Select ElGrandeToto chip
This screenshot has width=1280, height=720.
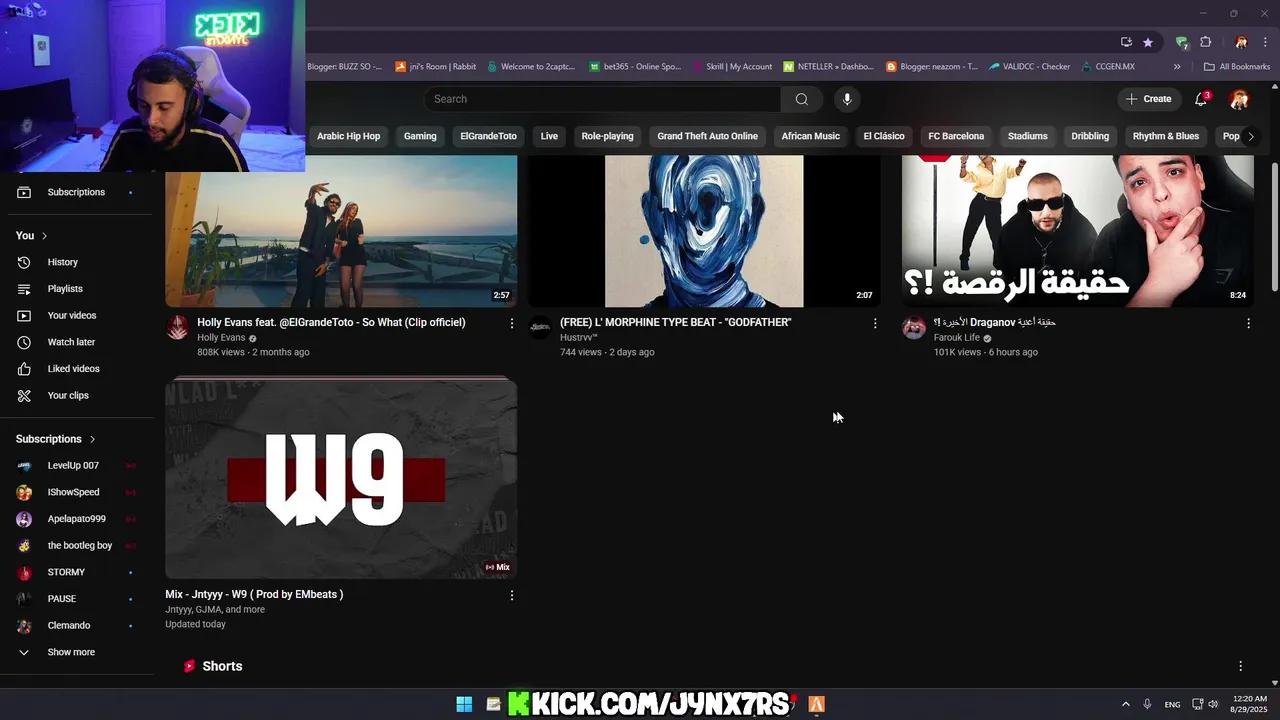(488, 136)
